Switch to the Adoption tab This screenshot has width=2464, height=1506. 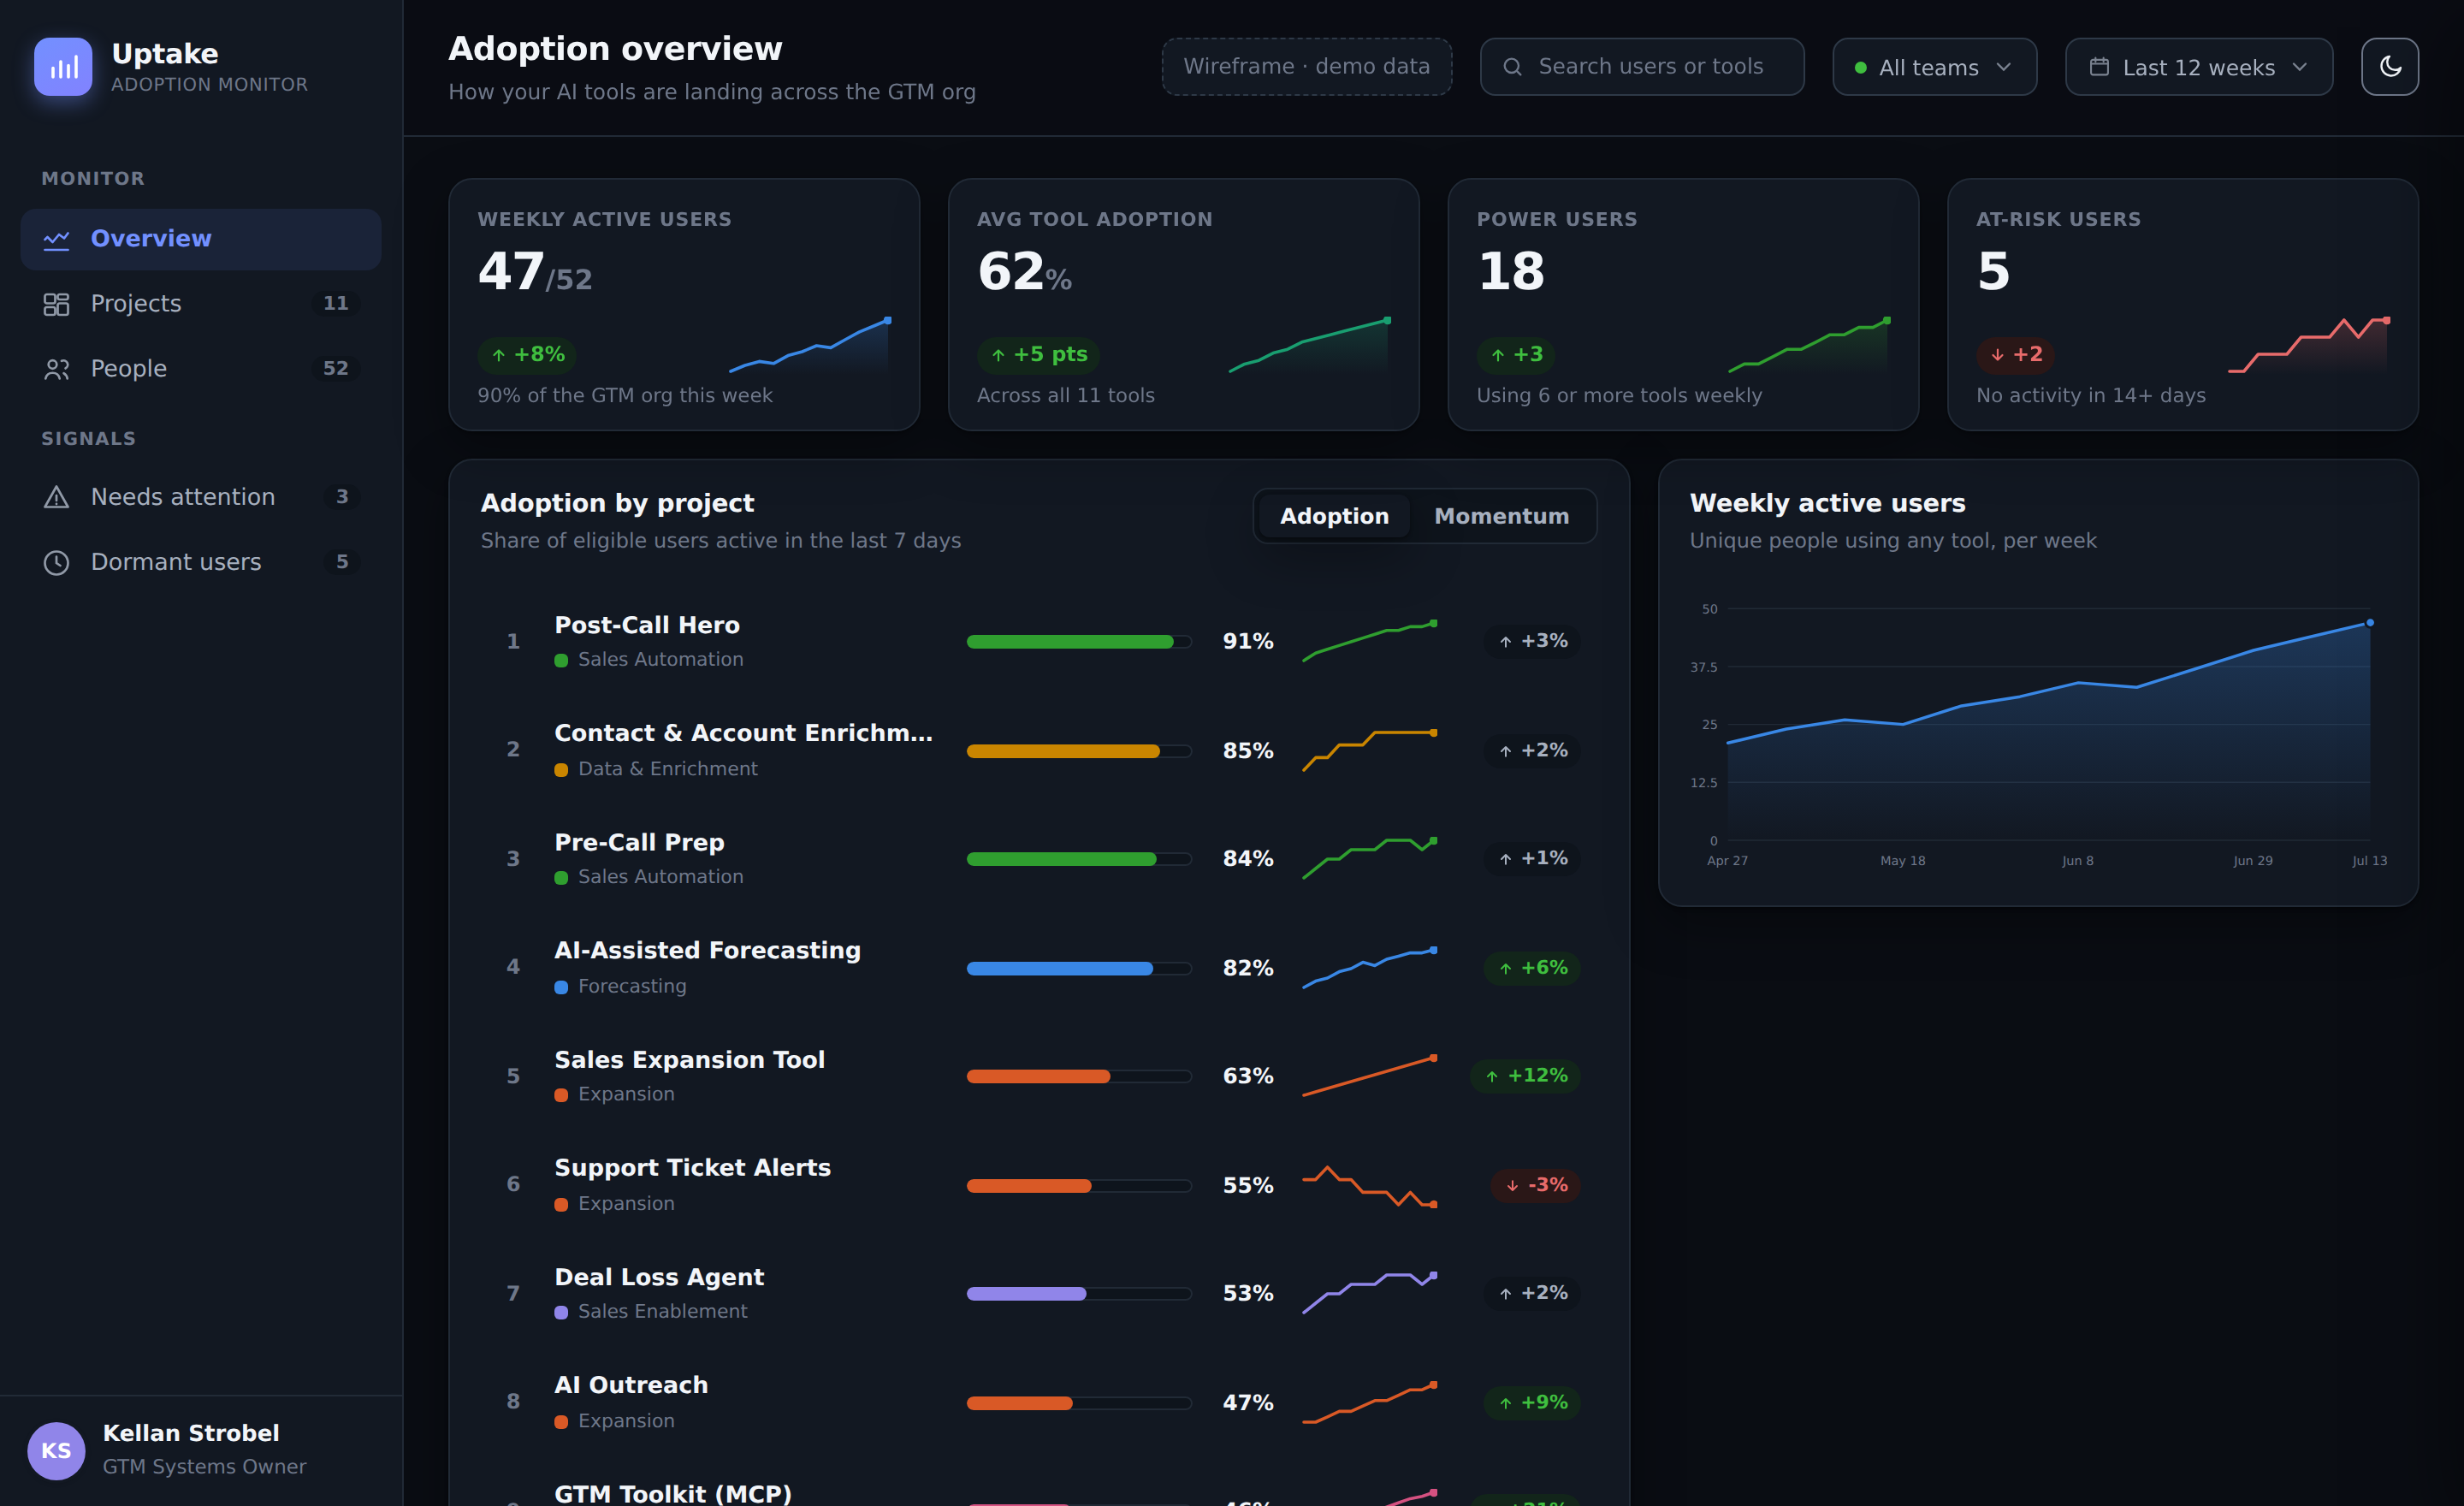pyautogui.click(x=1333, y=516)
